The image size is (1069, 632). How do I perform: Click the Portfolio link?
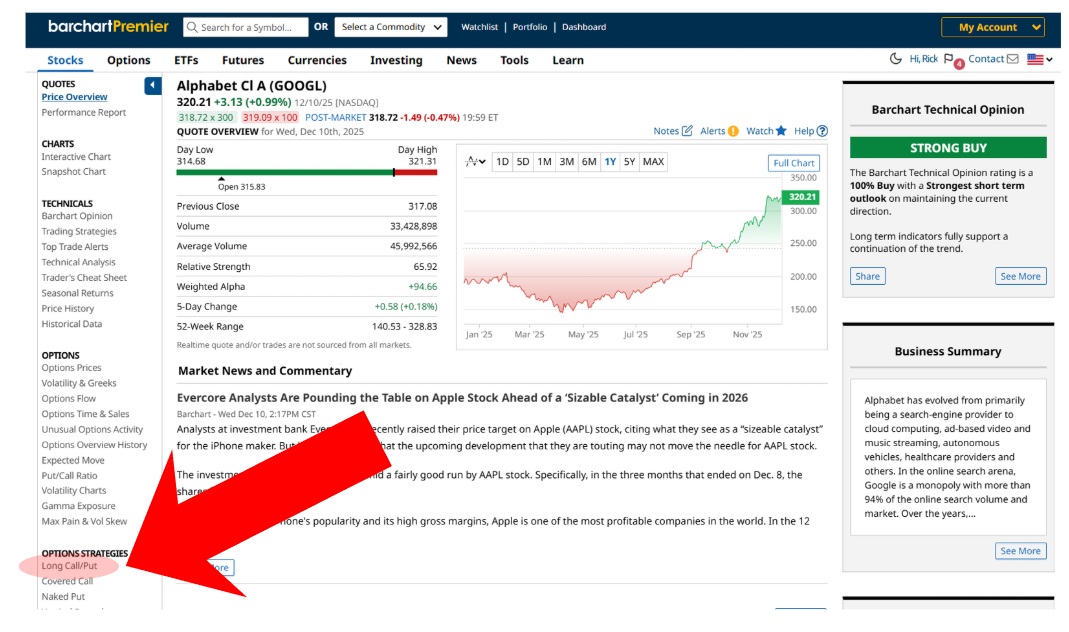pyautogui.click(x=530, y=27)
